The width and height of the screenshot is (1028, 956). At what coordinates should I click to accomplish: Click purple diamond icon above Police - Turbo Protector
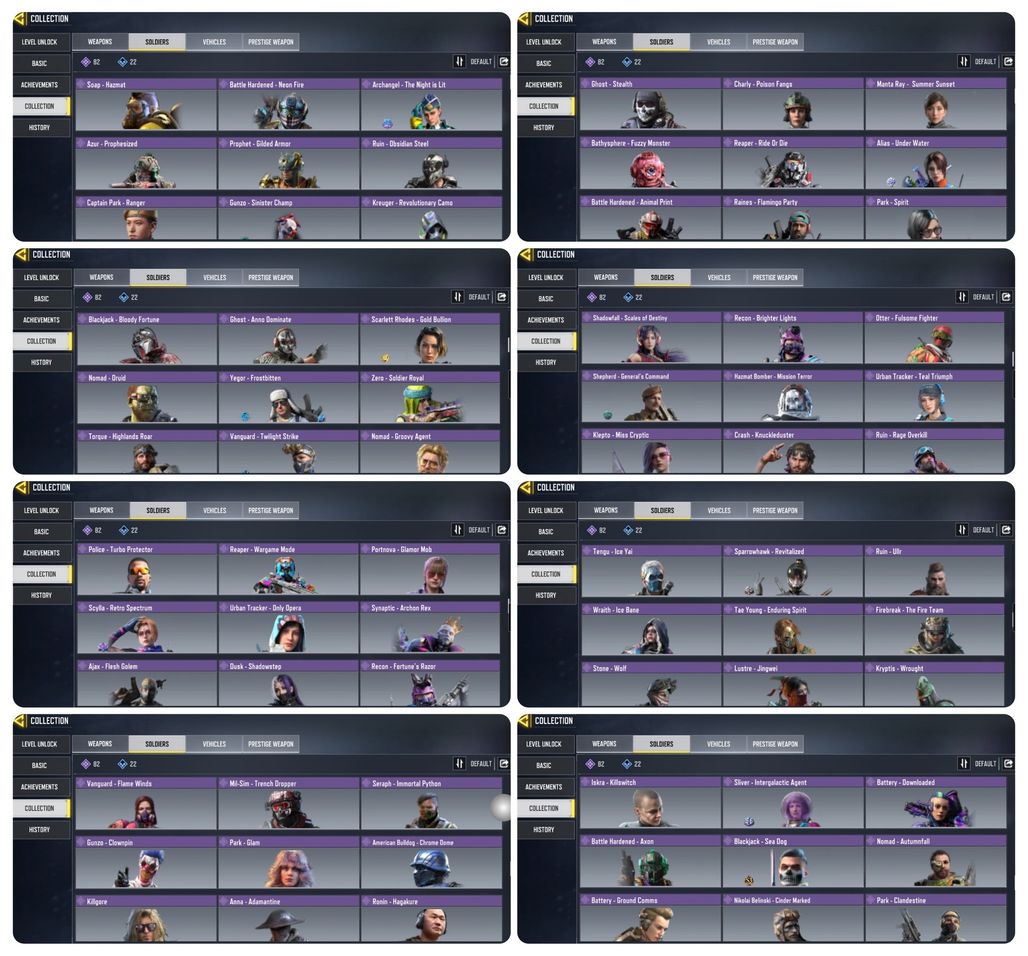(87, 530)
